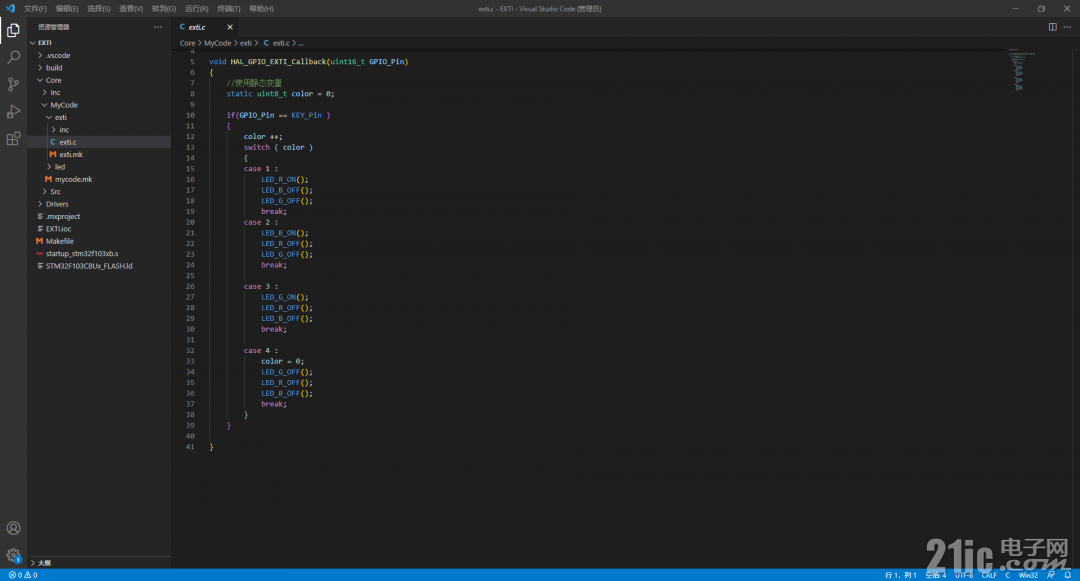Open the 运行(R) menu
The width and height of the screenshot is (1080, 581).
(x=196, y=8)
